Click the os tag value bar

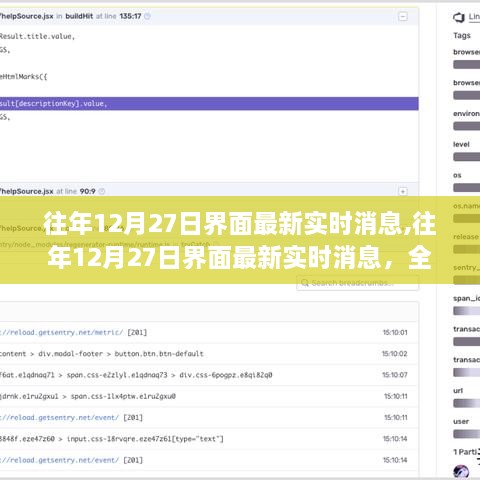(x=467, y=188)
